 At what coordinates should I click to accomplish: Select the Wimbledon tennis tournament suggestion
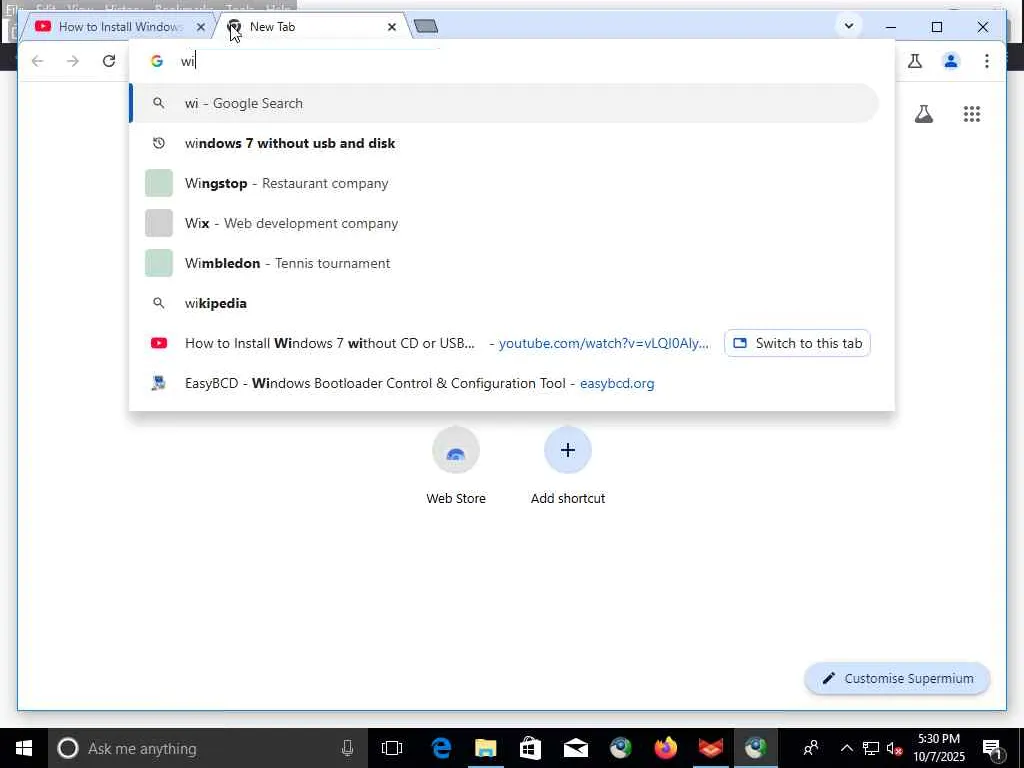point(504,263)
